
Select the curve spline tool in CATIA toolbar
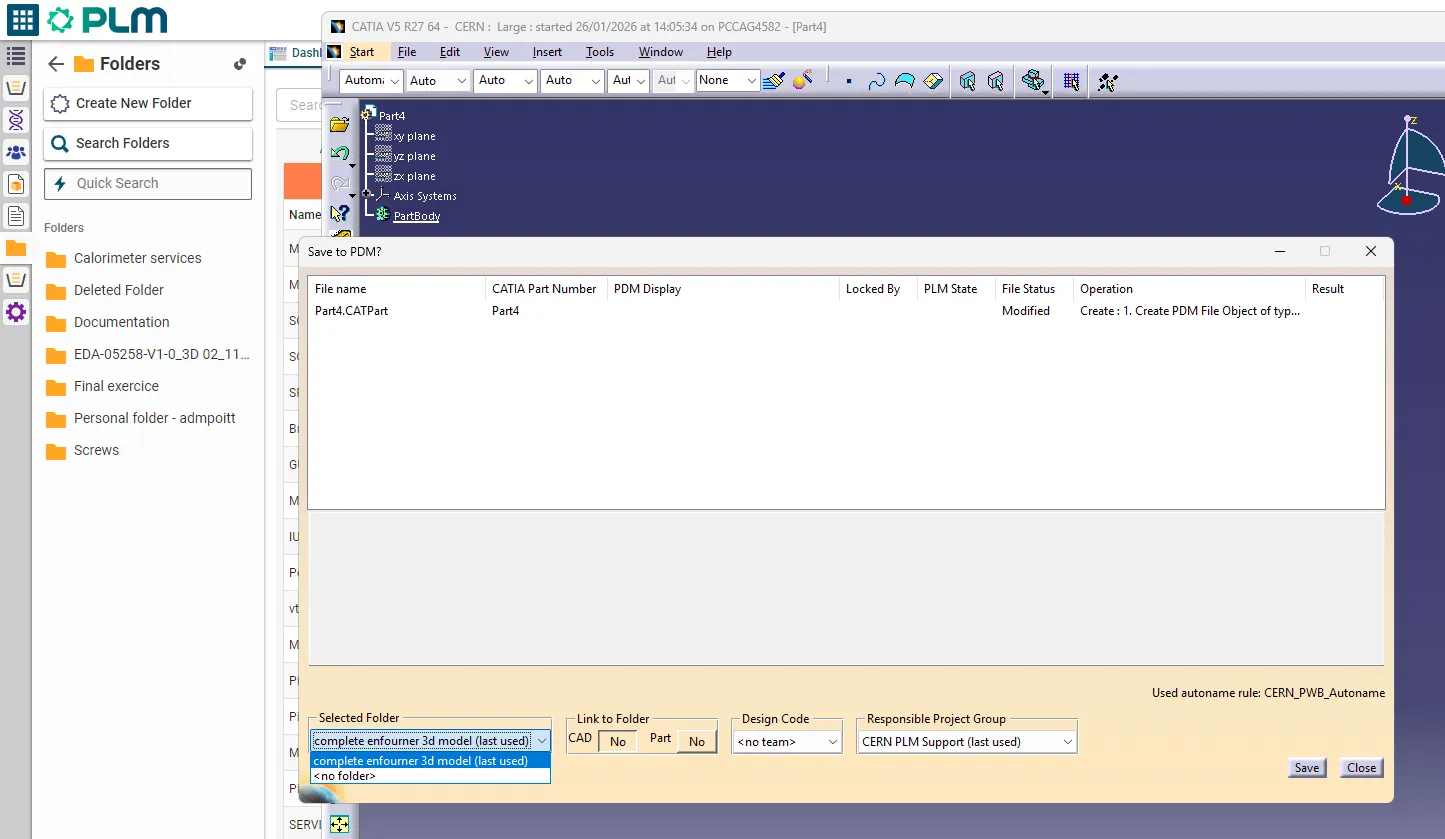[x=877, y=81]
